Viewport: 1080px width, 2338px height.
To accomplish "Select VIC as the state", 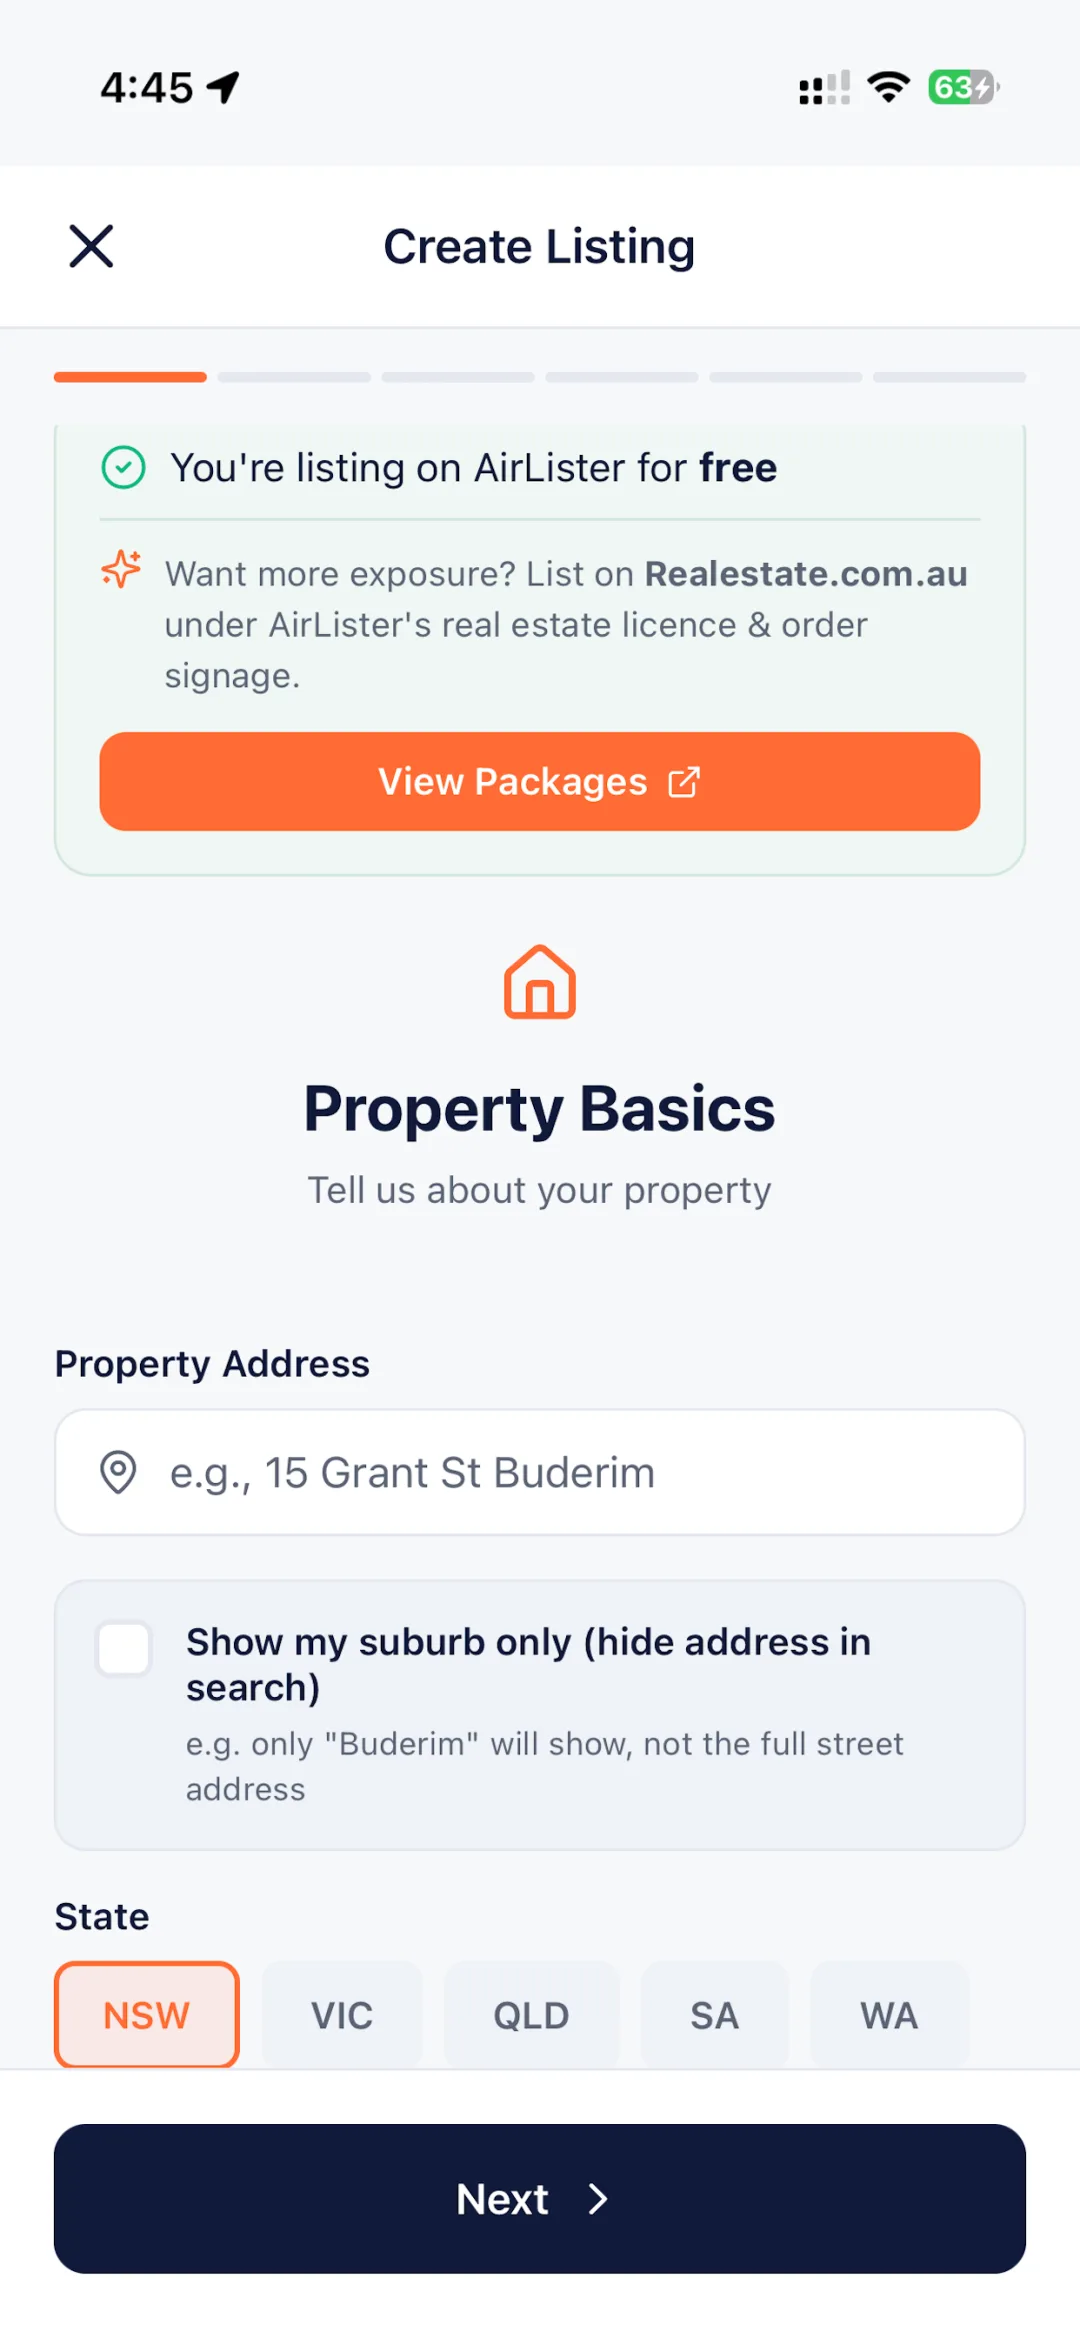I will pos(342,2015).
